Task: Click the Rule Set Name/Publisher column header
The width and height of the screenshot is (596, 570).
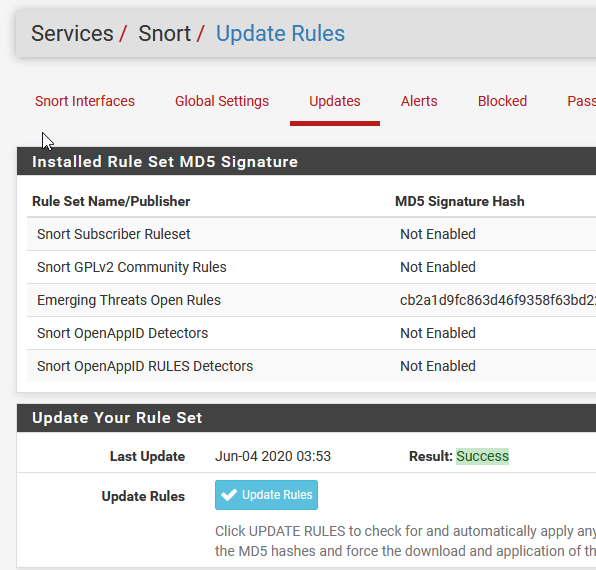Action: pyautogui.click(x=111, y=201)
